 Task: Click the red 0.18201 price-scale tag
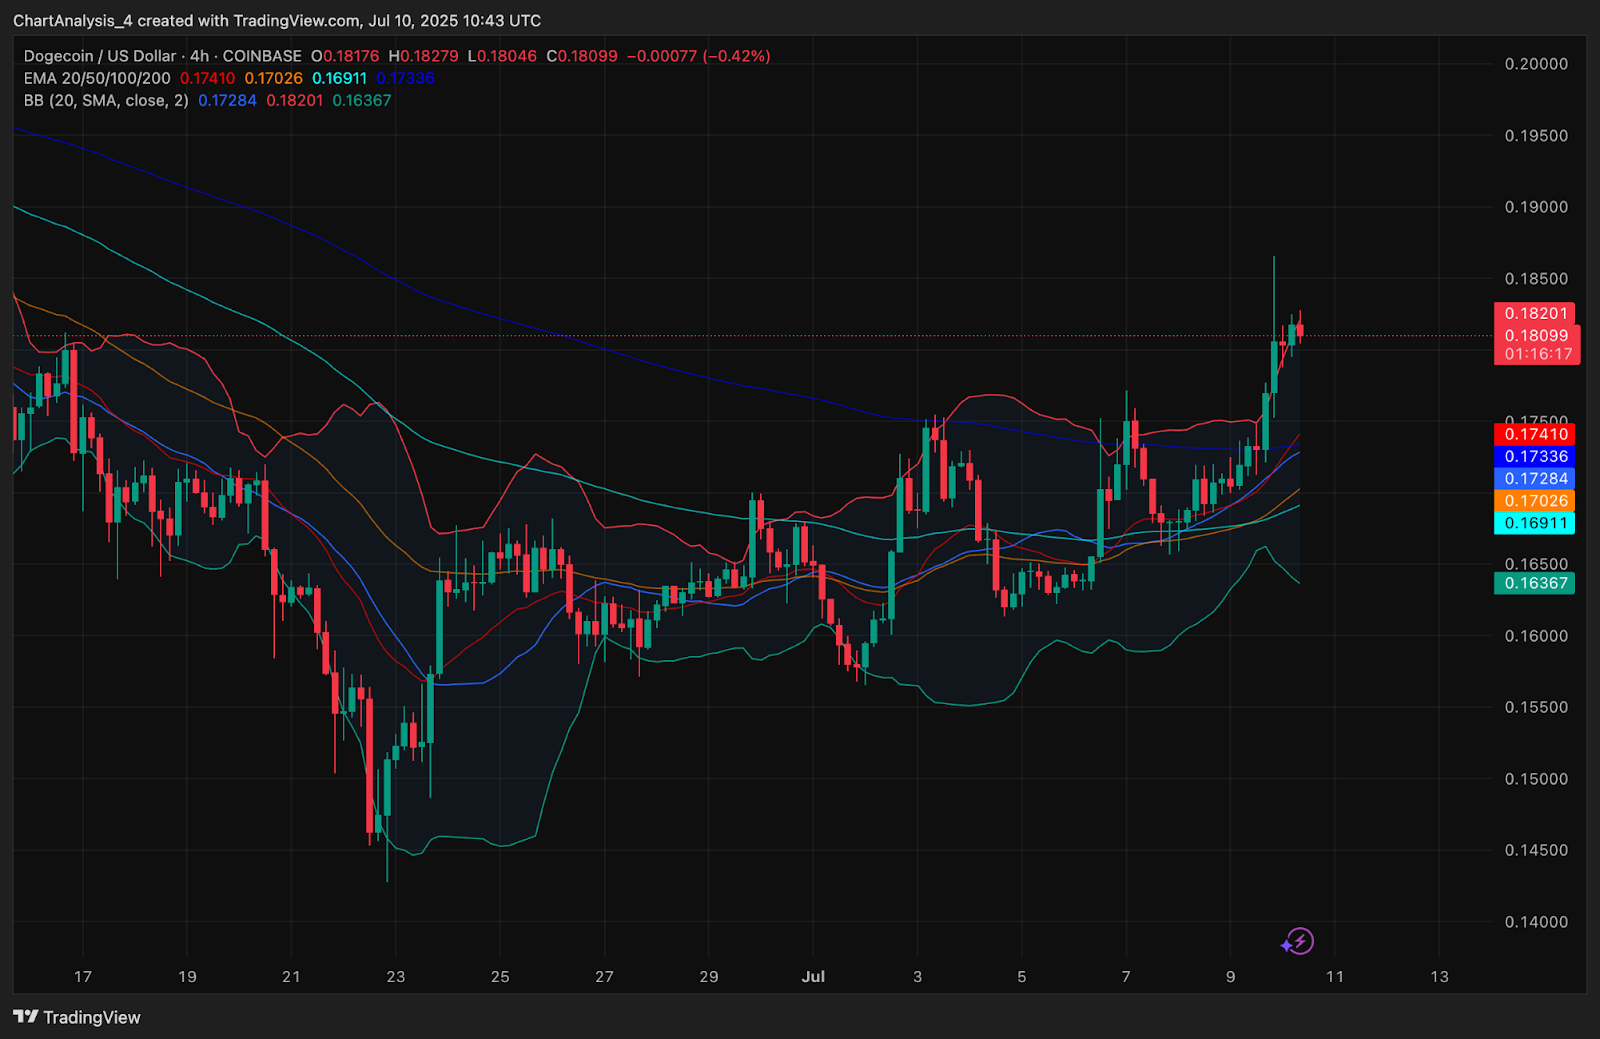click(1535, 313)
